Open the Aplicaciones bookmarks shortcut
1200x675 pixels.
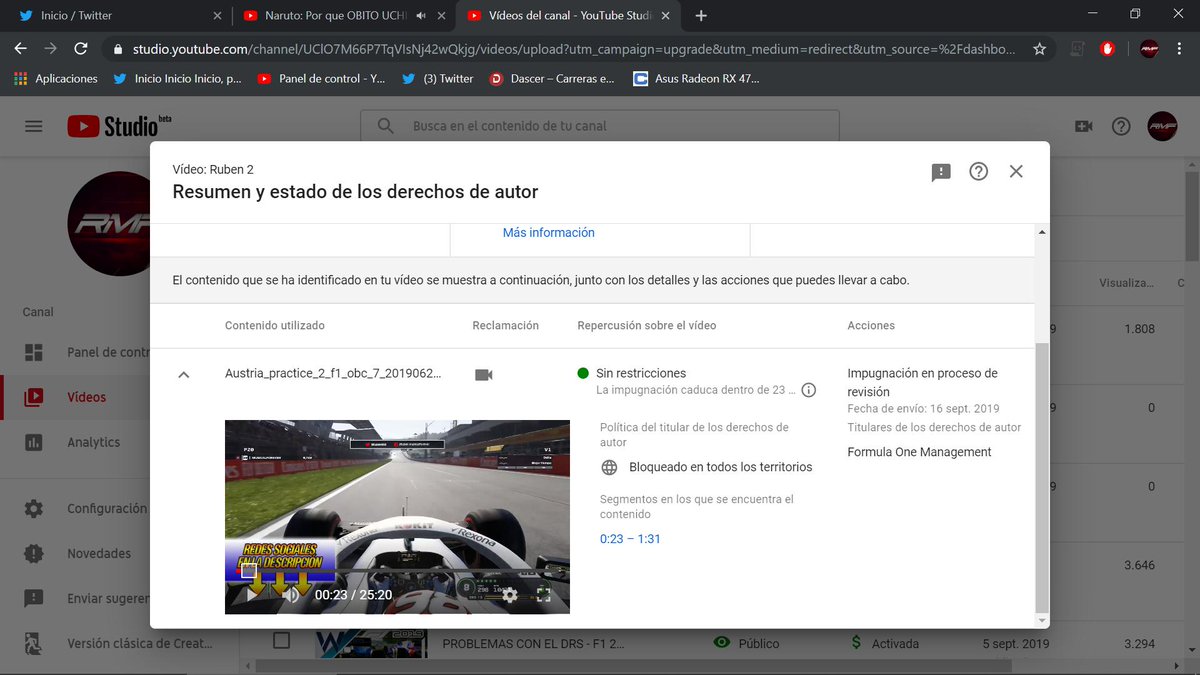pyautogui.click(x=56, y=78)
